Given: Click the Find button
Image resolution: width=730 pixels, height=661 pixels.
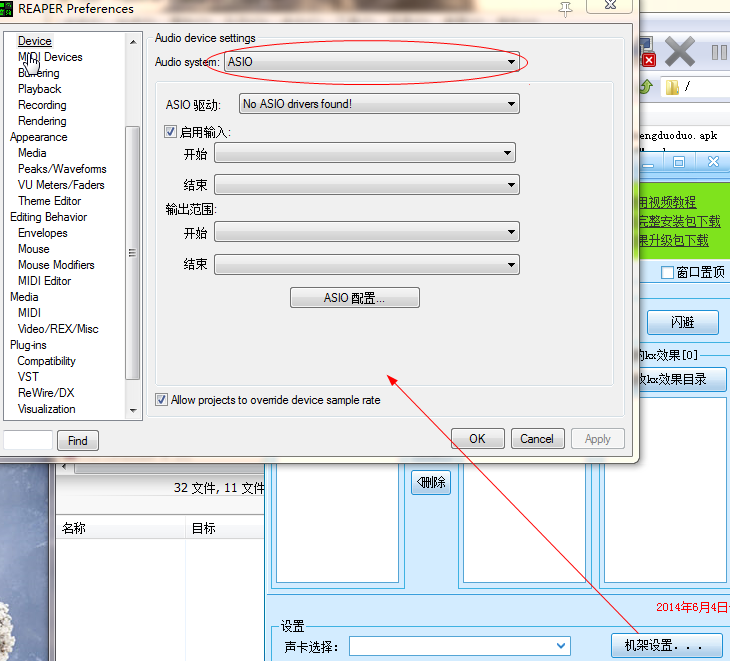Looking at the screenshot, I should click(x=78, y=441).
